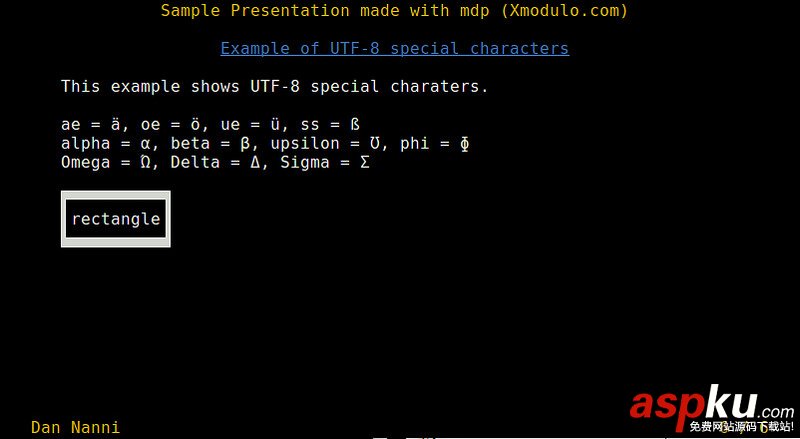Click inside the rectangle box
Screen dimensions: 800x439
(x=116, y=219)
